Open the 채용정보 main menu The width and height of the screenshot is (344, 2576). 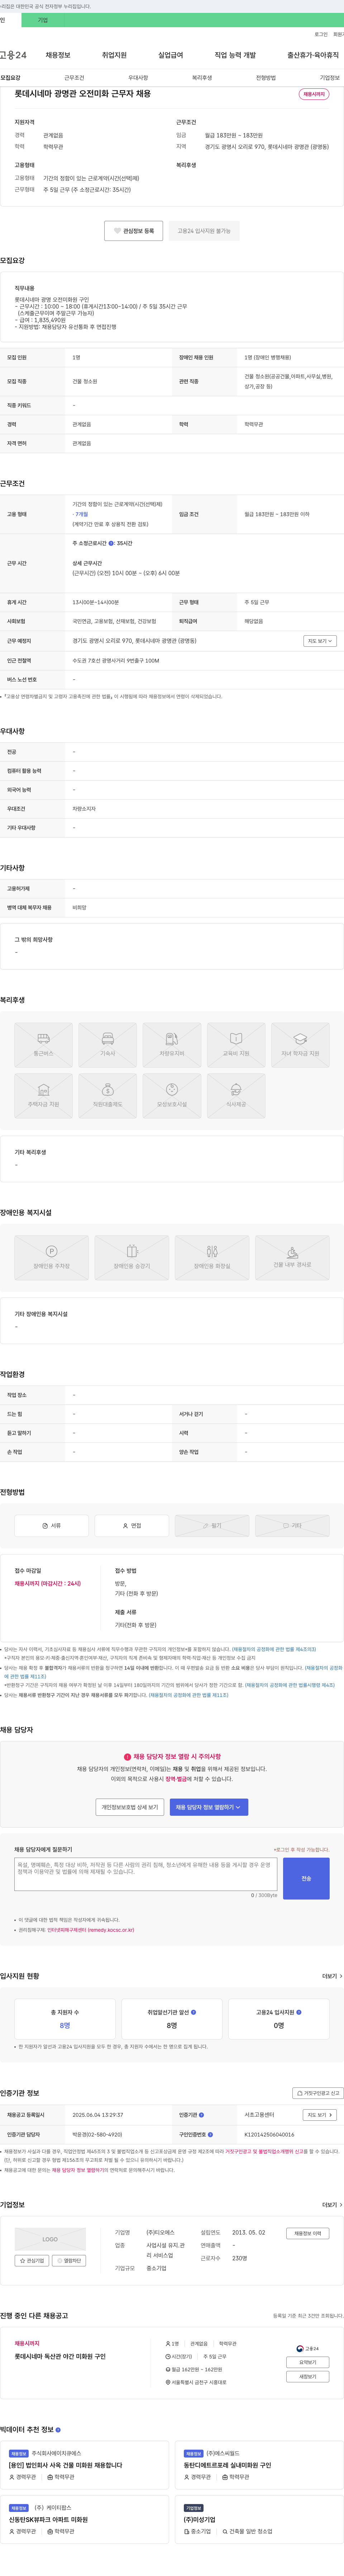point(58,55)
